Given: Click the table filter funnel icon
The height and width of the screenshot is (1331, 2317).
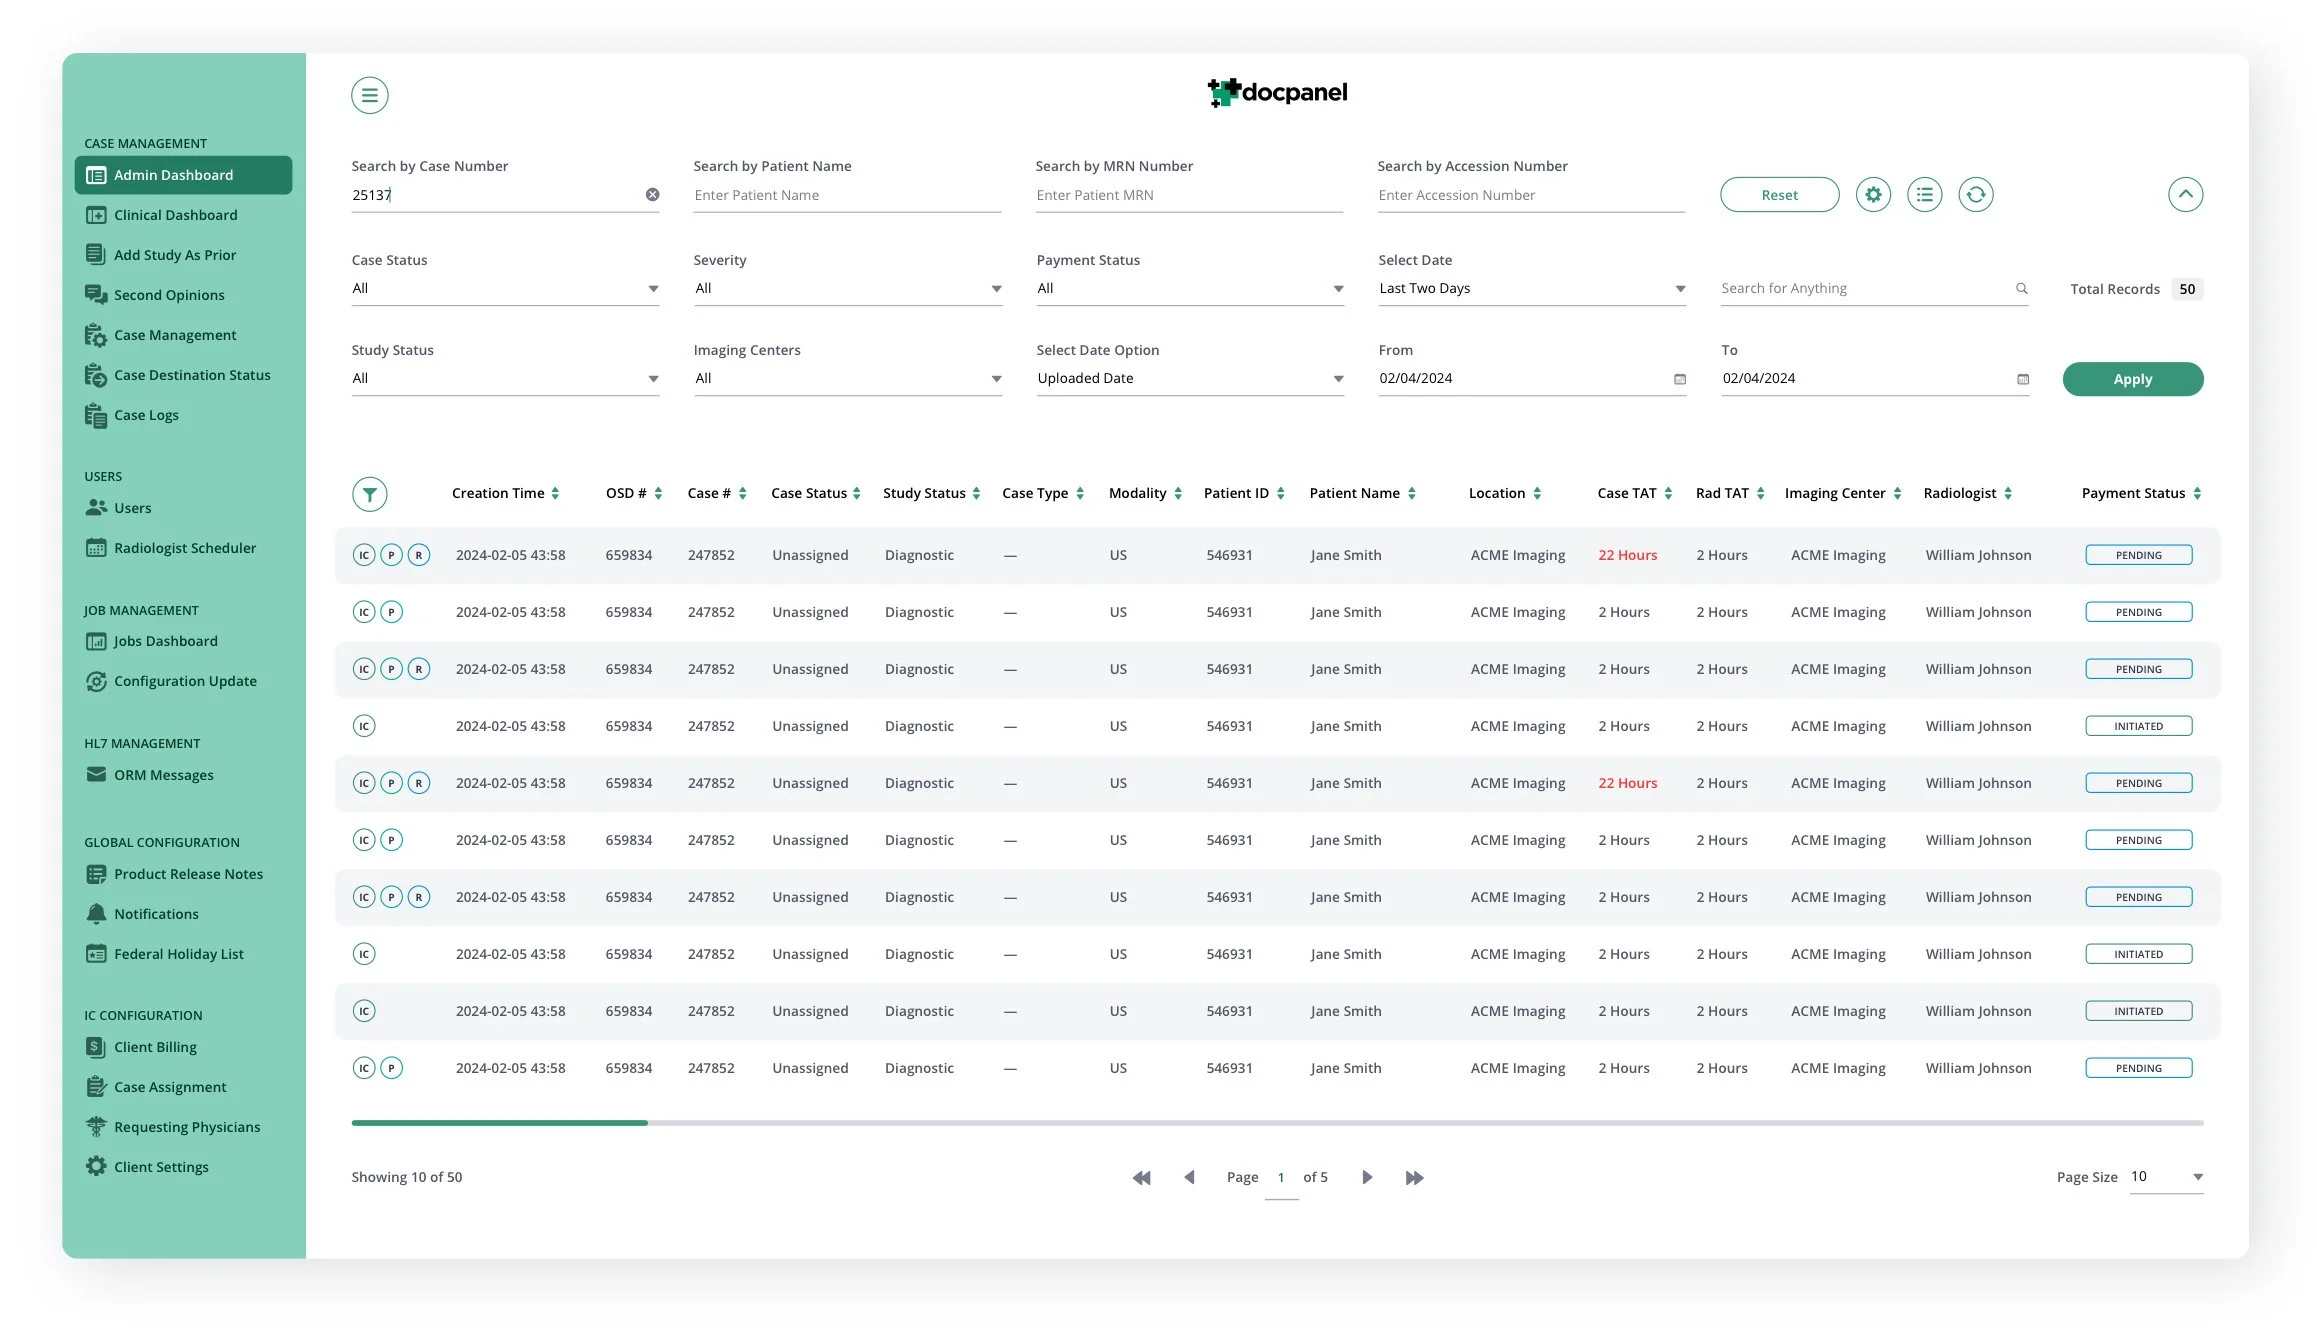Looking at the screenshot, I should pos(369,494).
